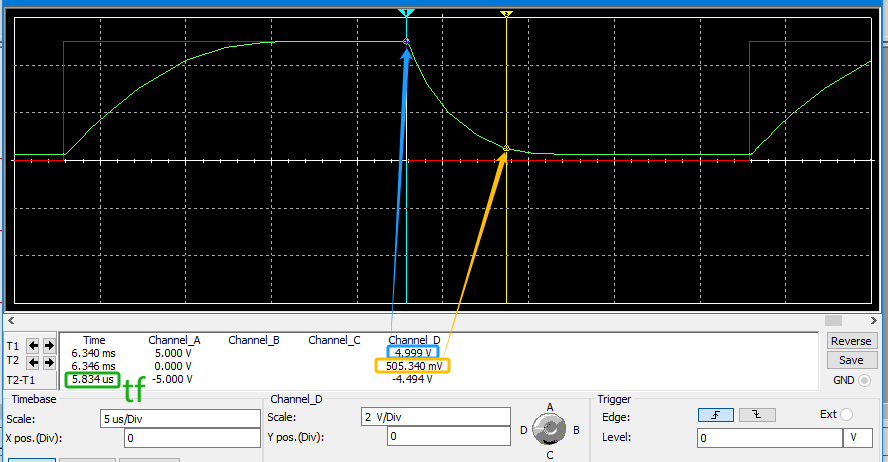888x462 pixels.
Task: Click the Channel_A T1 reading 5.000 V
Action: coord(173,353)
